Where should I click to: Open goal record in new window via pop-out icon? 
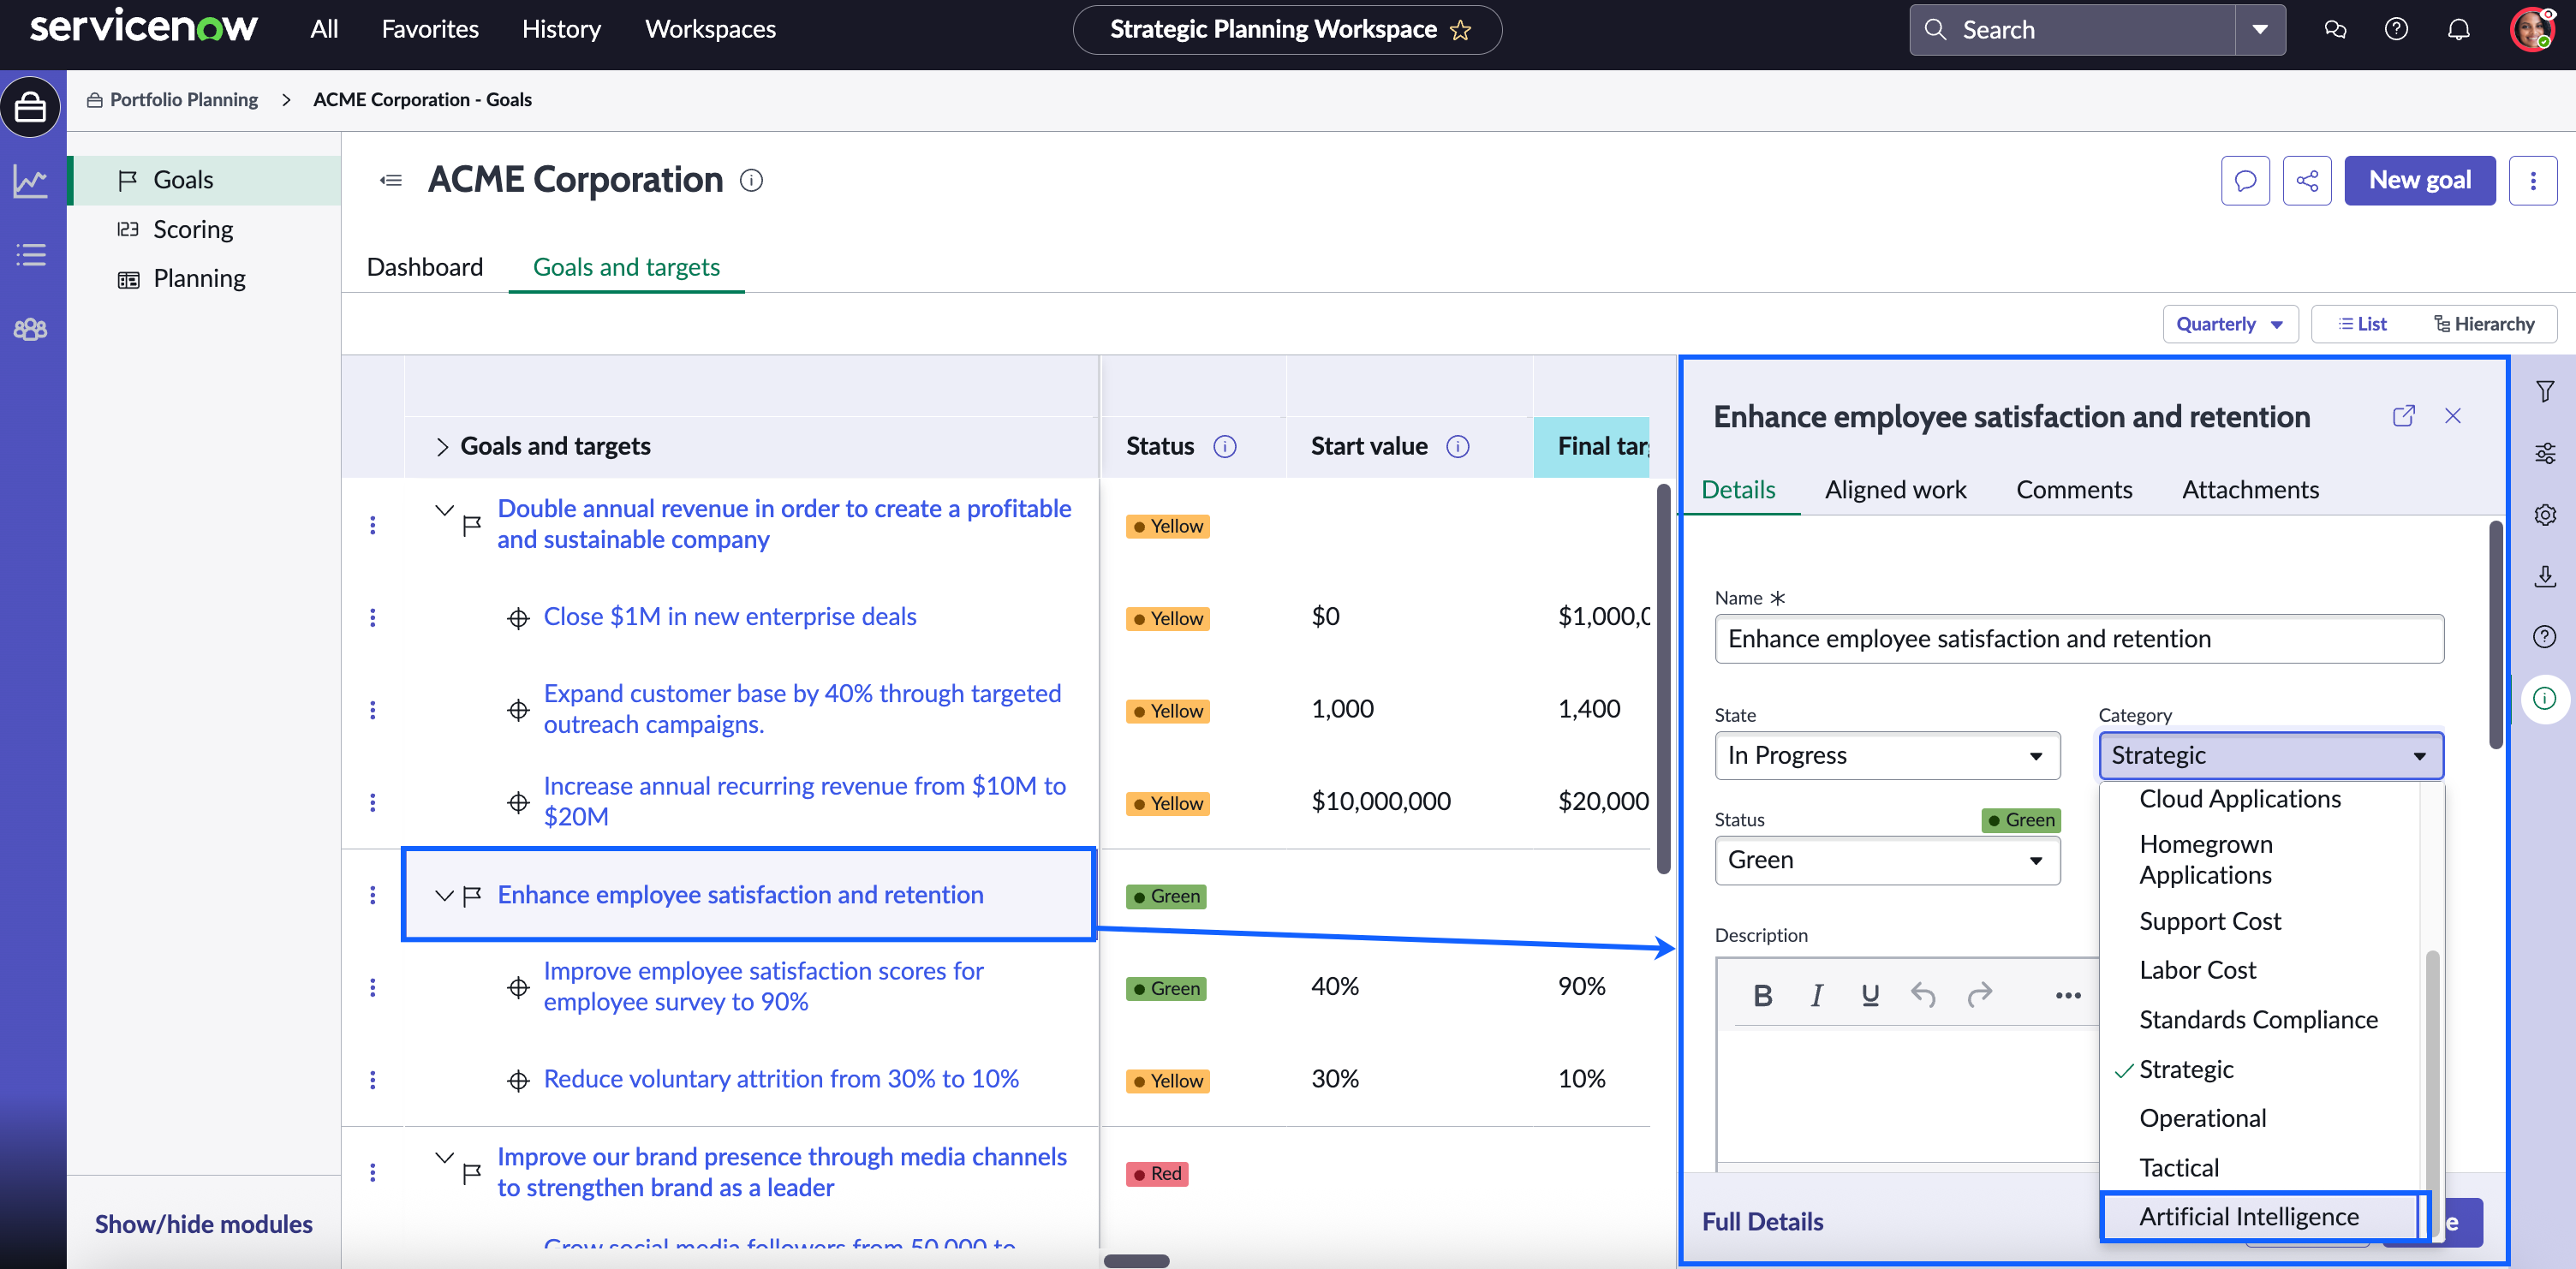[x=2404, y=416]
